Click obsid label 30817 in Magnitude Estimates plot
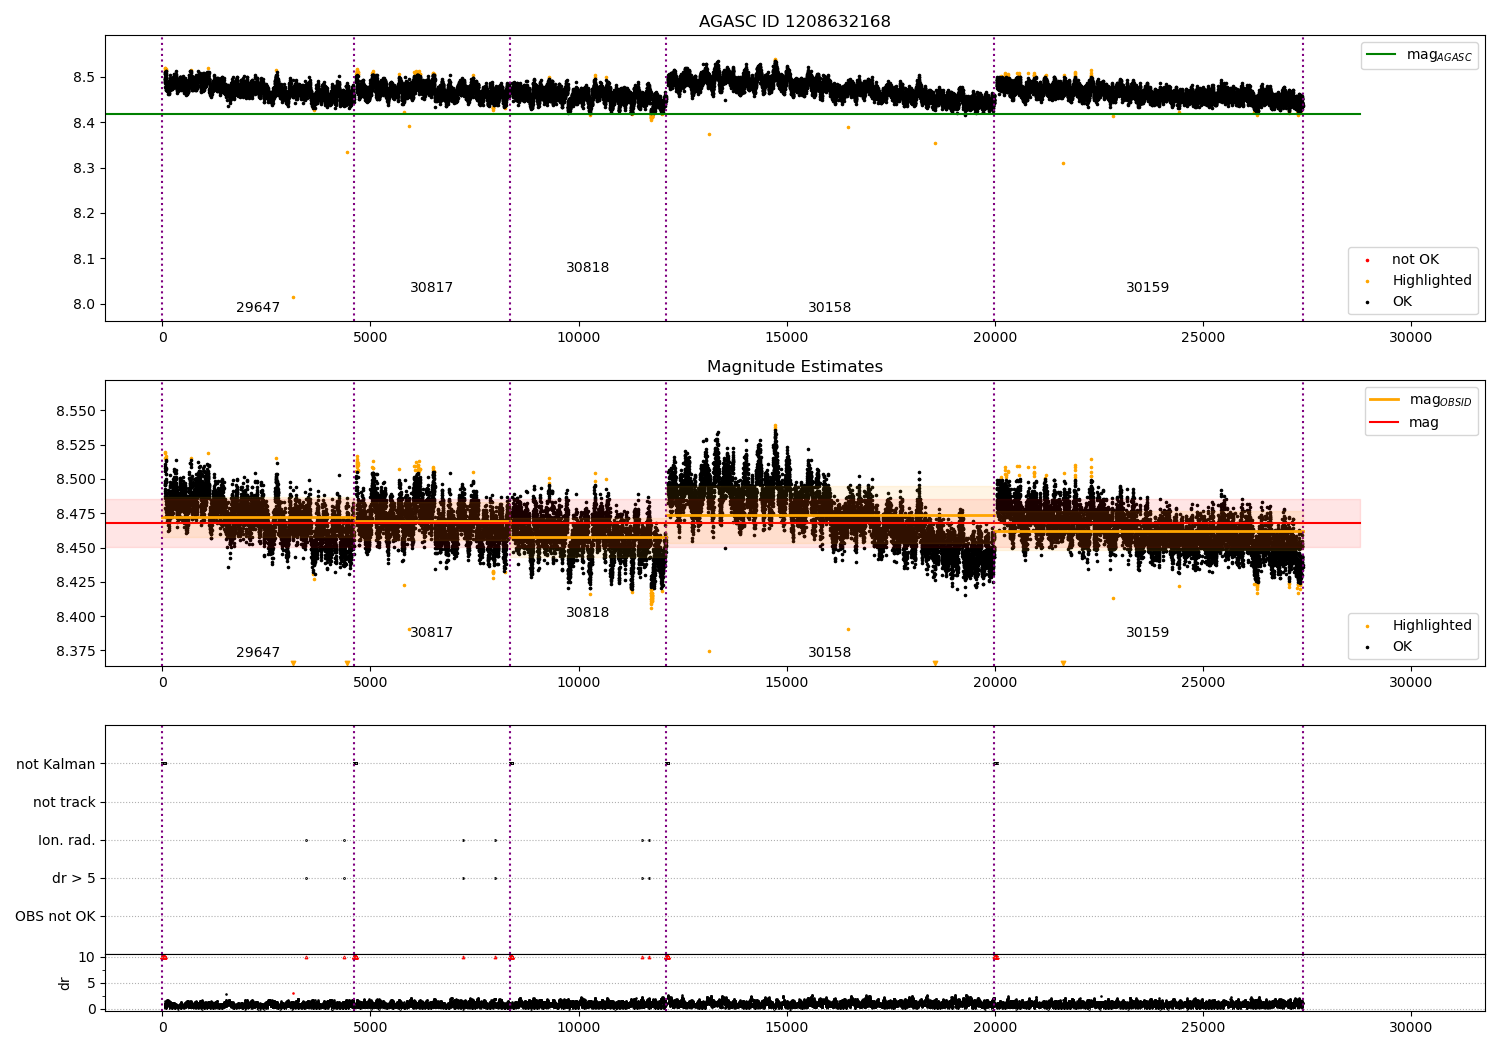The width and height of the screenshot is (1500, 1050). click(432, 633)
